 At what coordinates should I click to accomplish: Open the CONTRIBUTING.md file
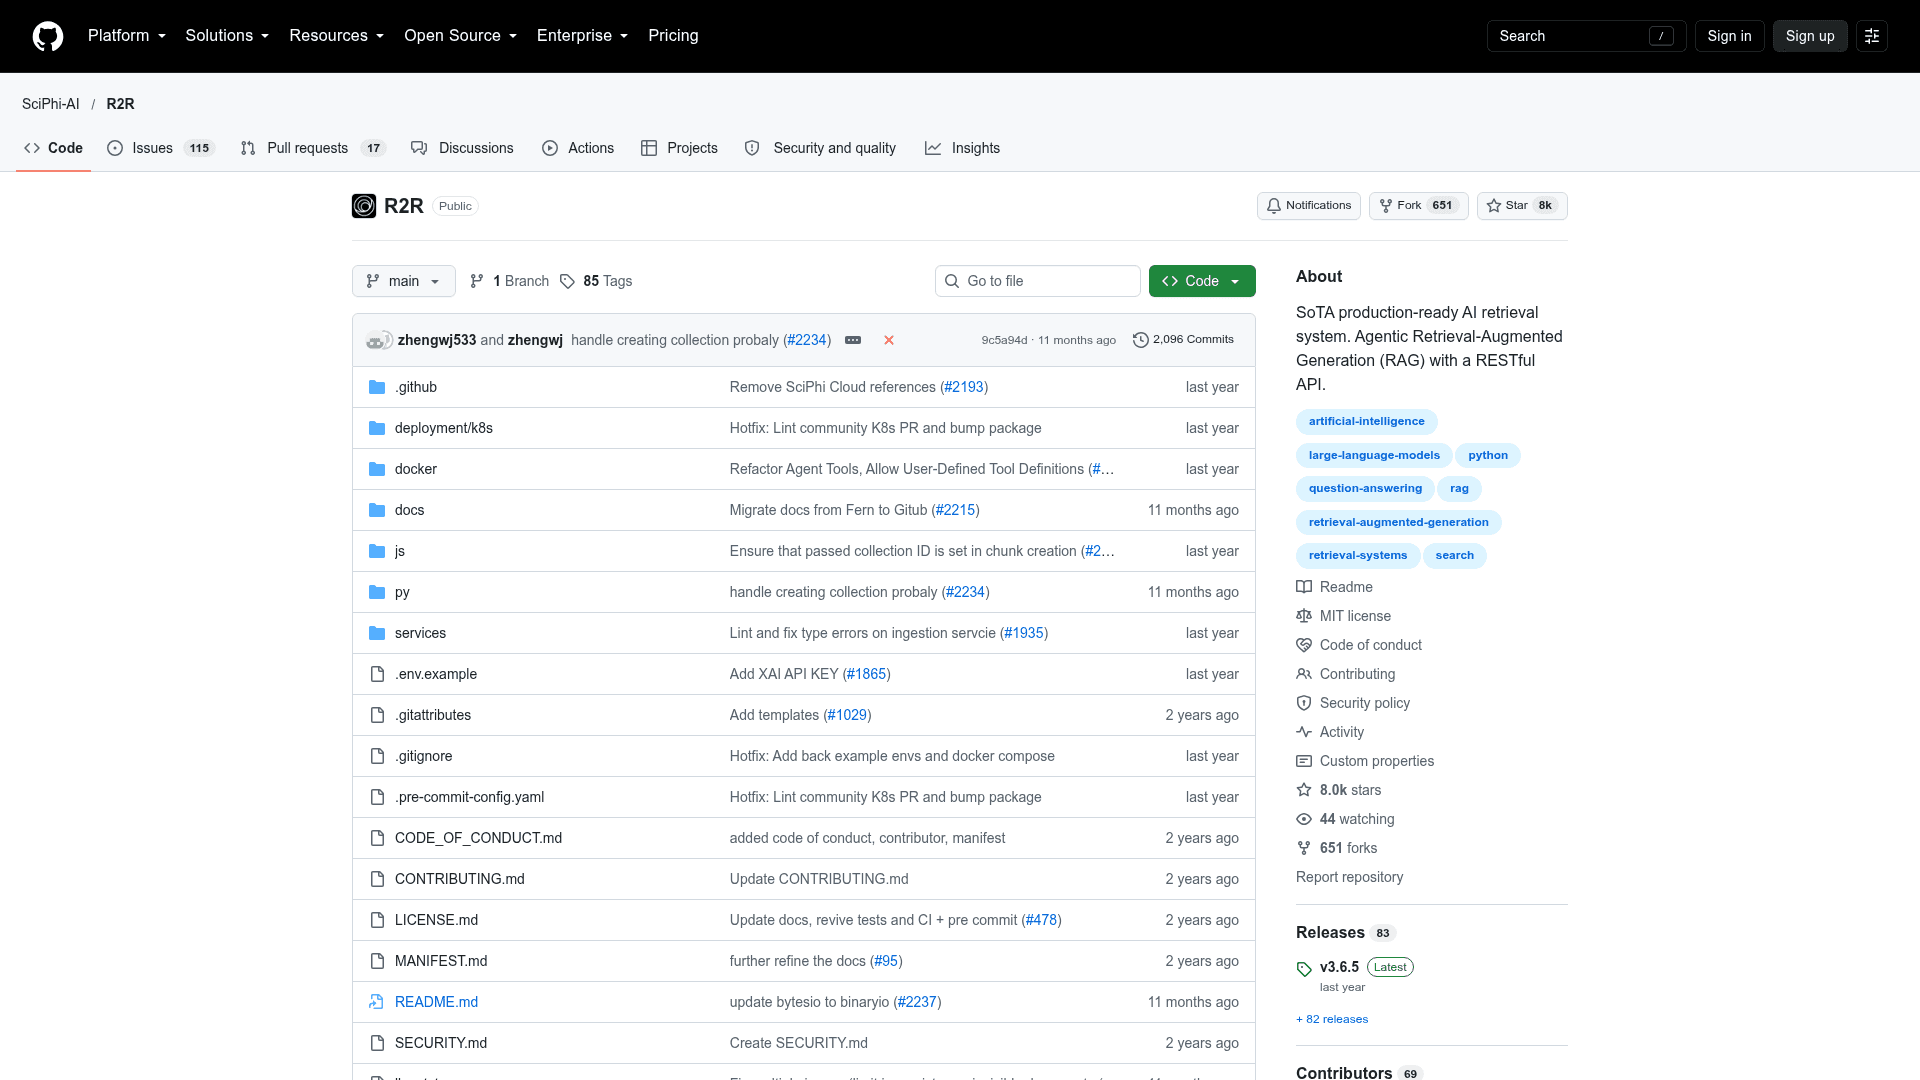[460, 879]
